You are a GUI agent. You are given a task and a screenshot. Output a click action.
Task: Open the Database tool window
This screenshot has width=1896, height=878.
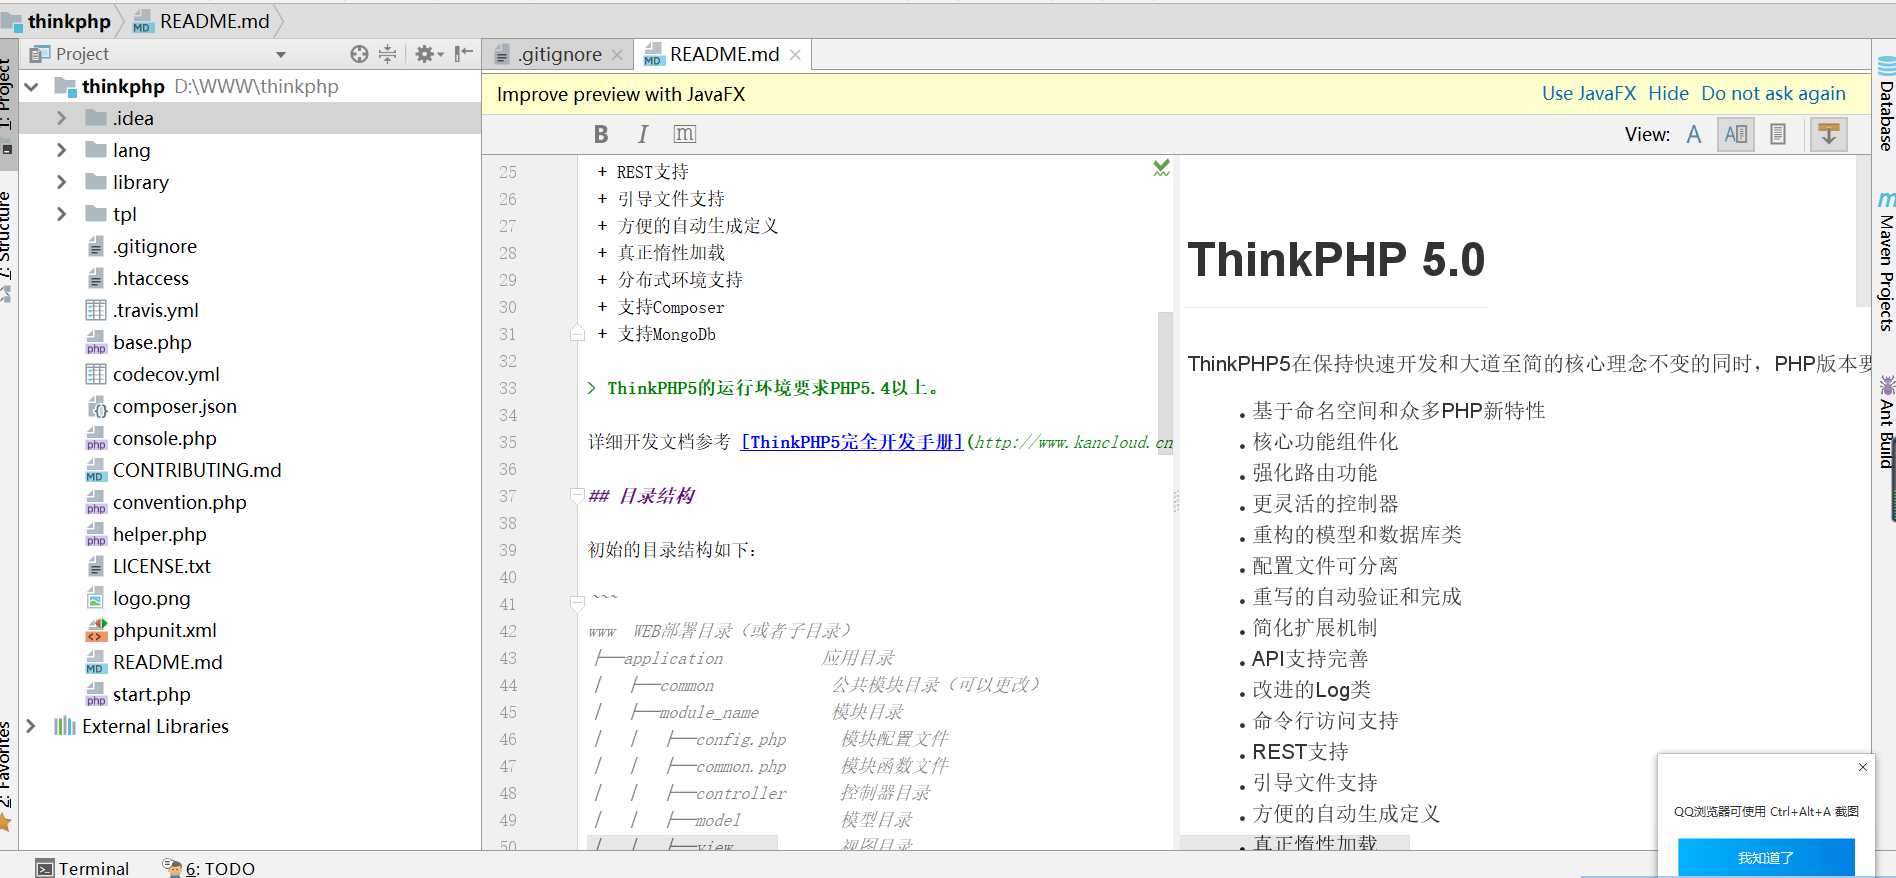coord(1885,104)
